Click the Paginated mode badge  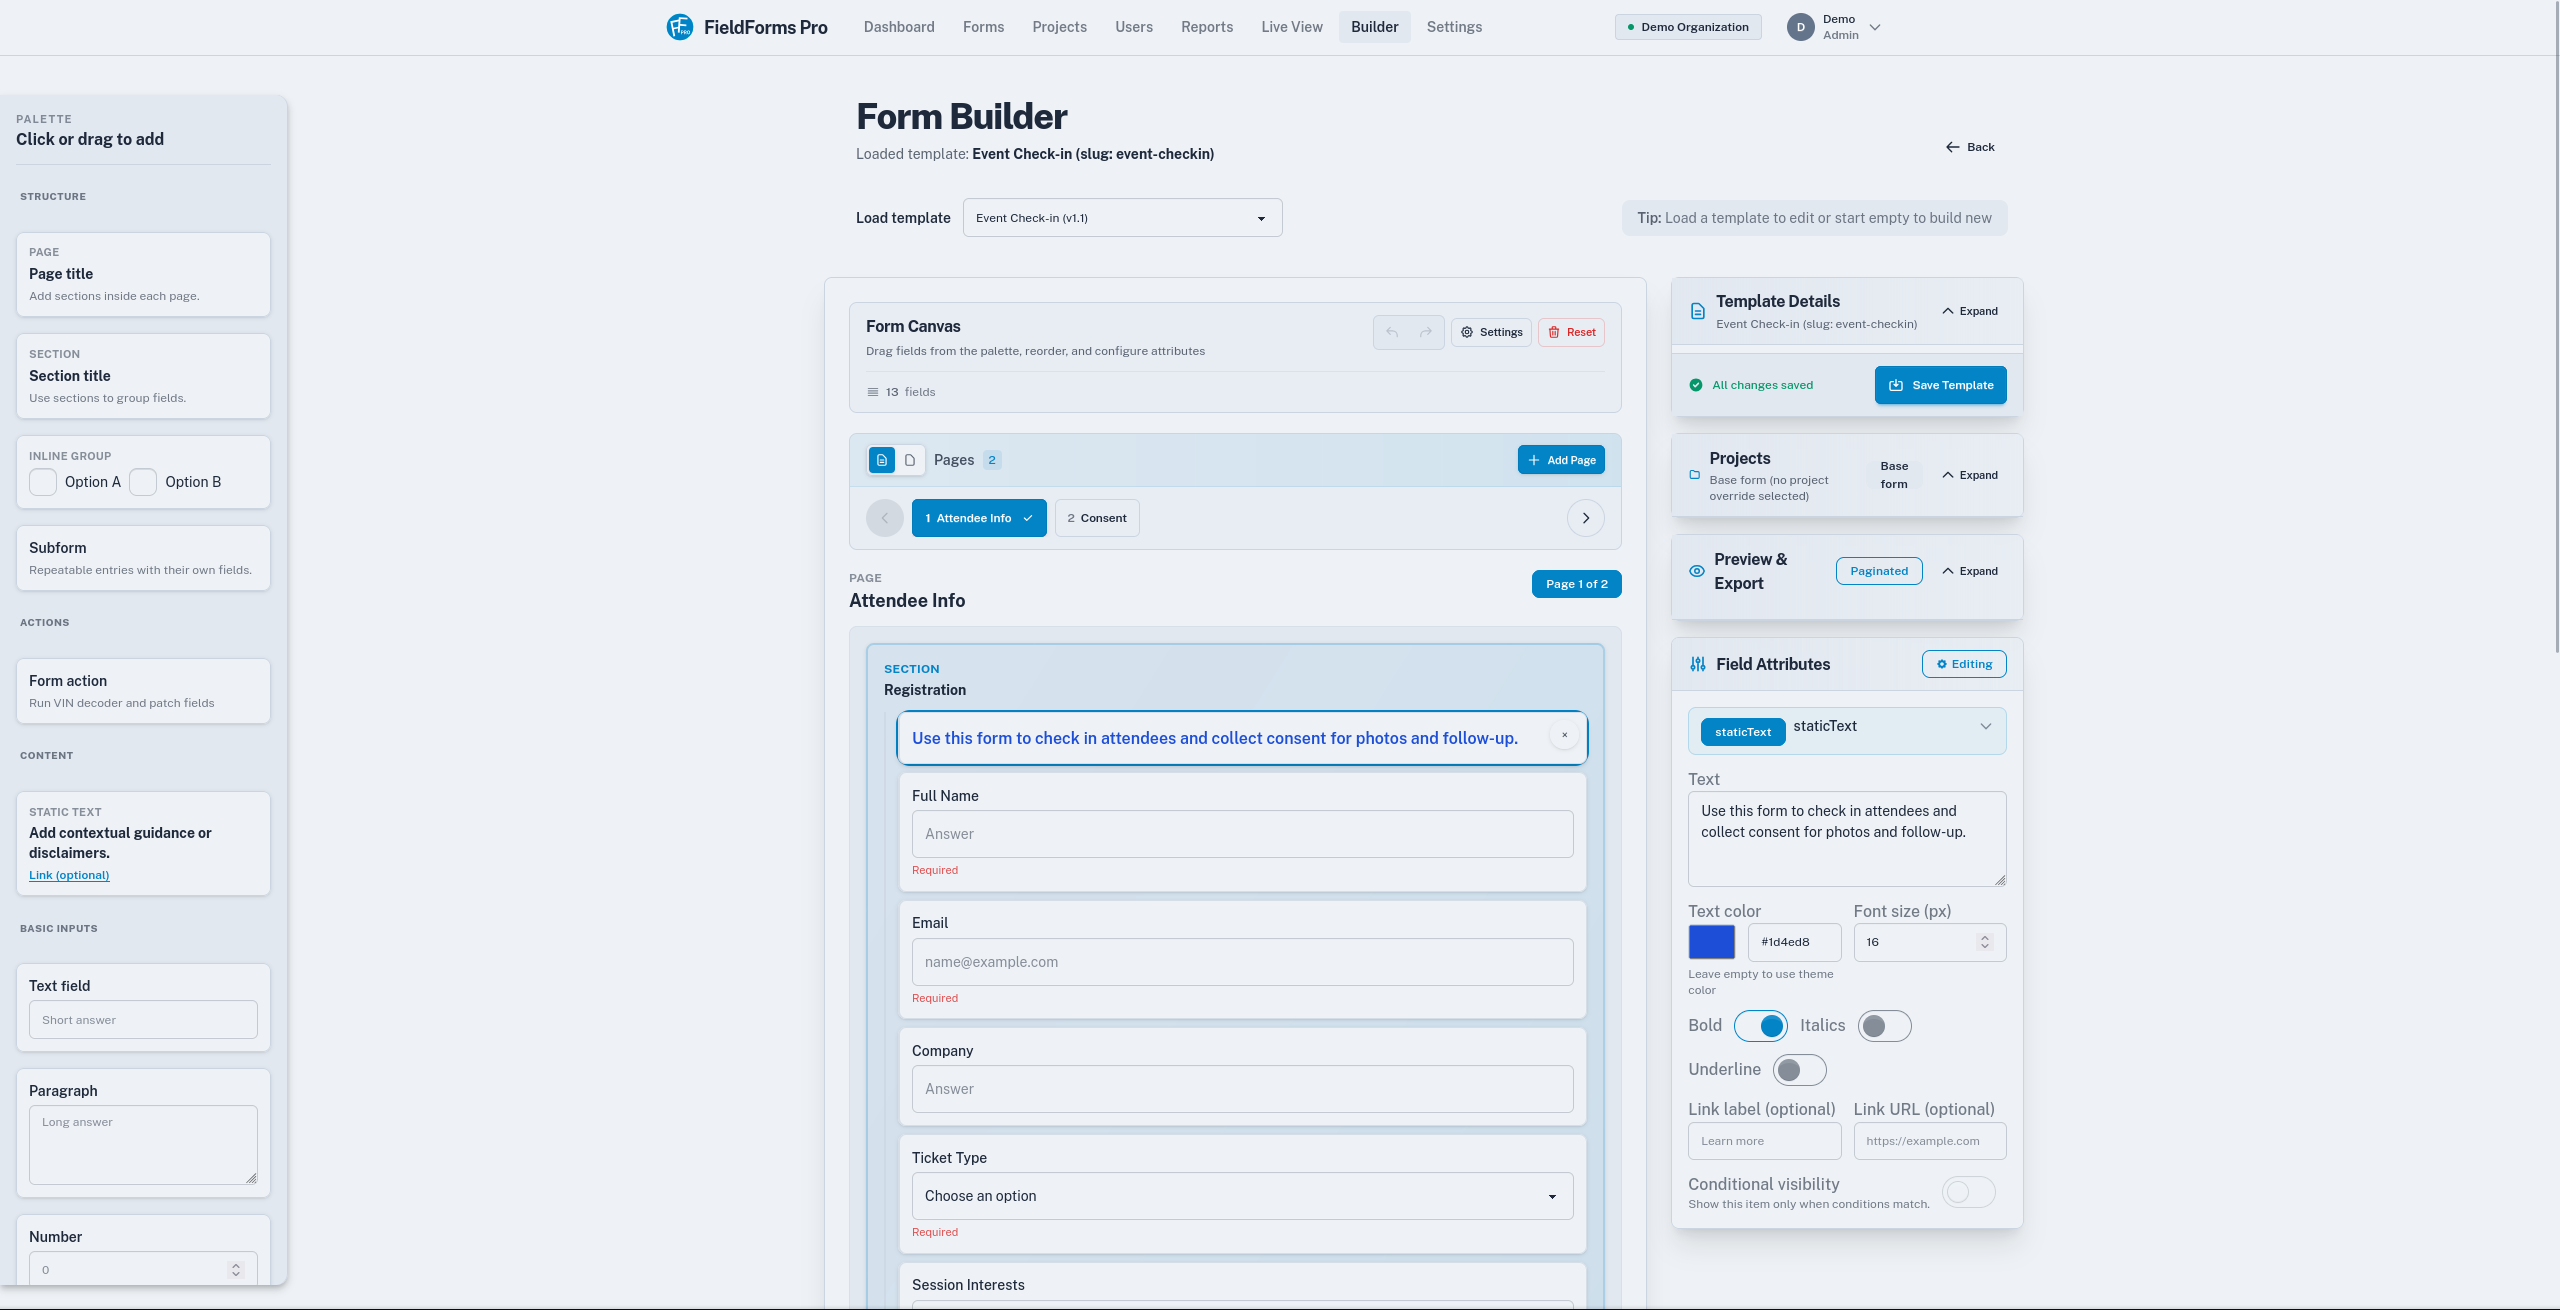1879,571
